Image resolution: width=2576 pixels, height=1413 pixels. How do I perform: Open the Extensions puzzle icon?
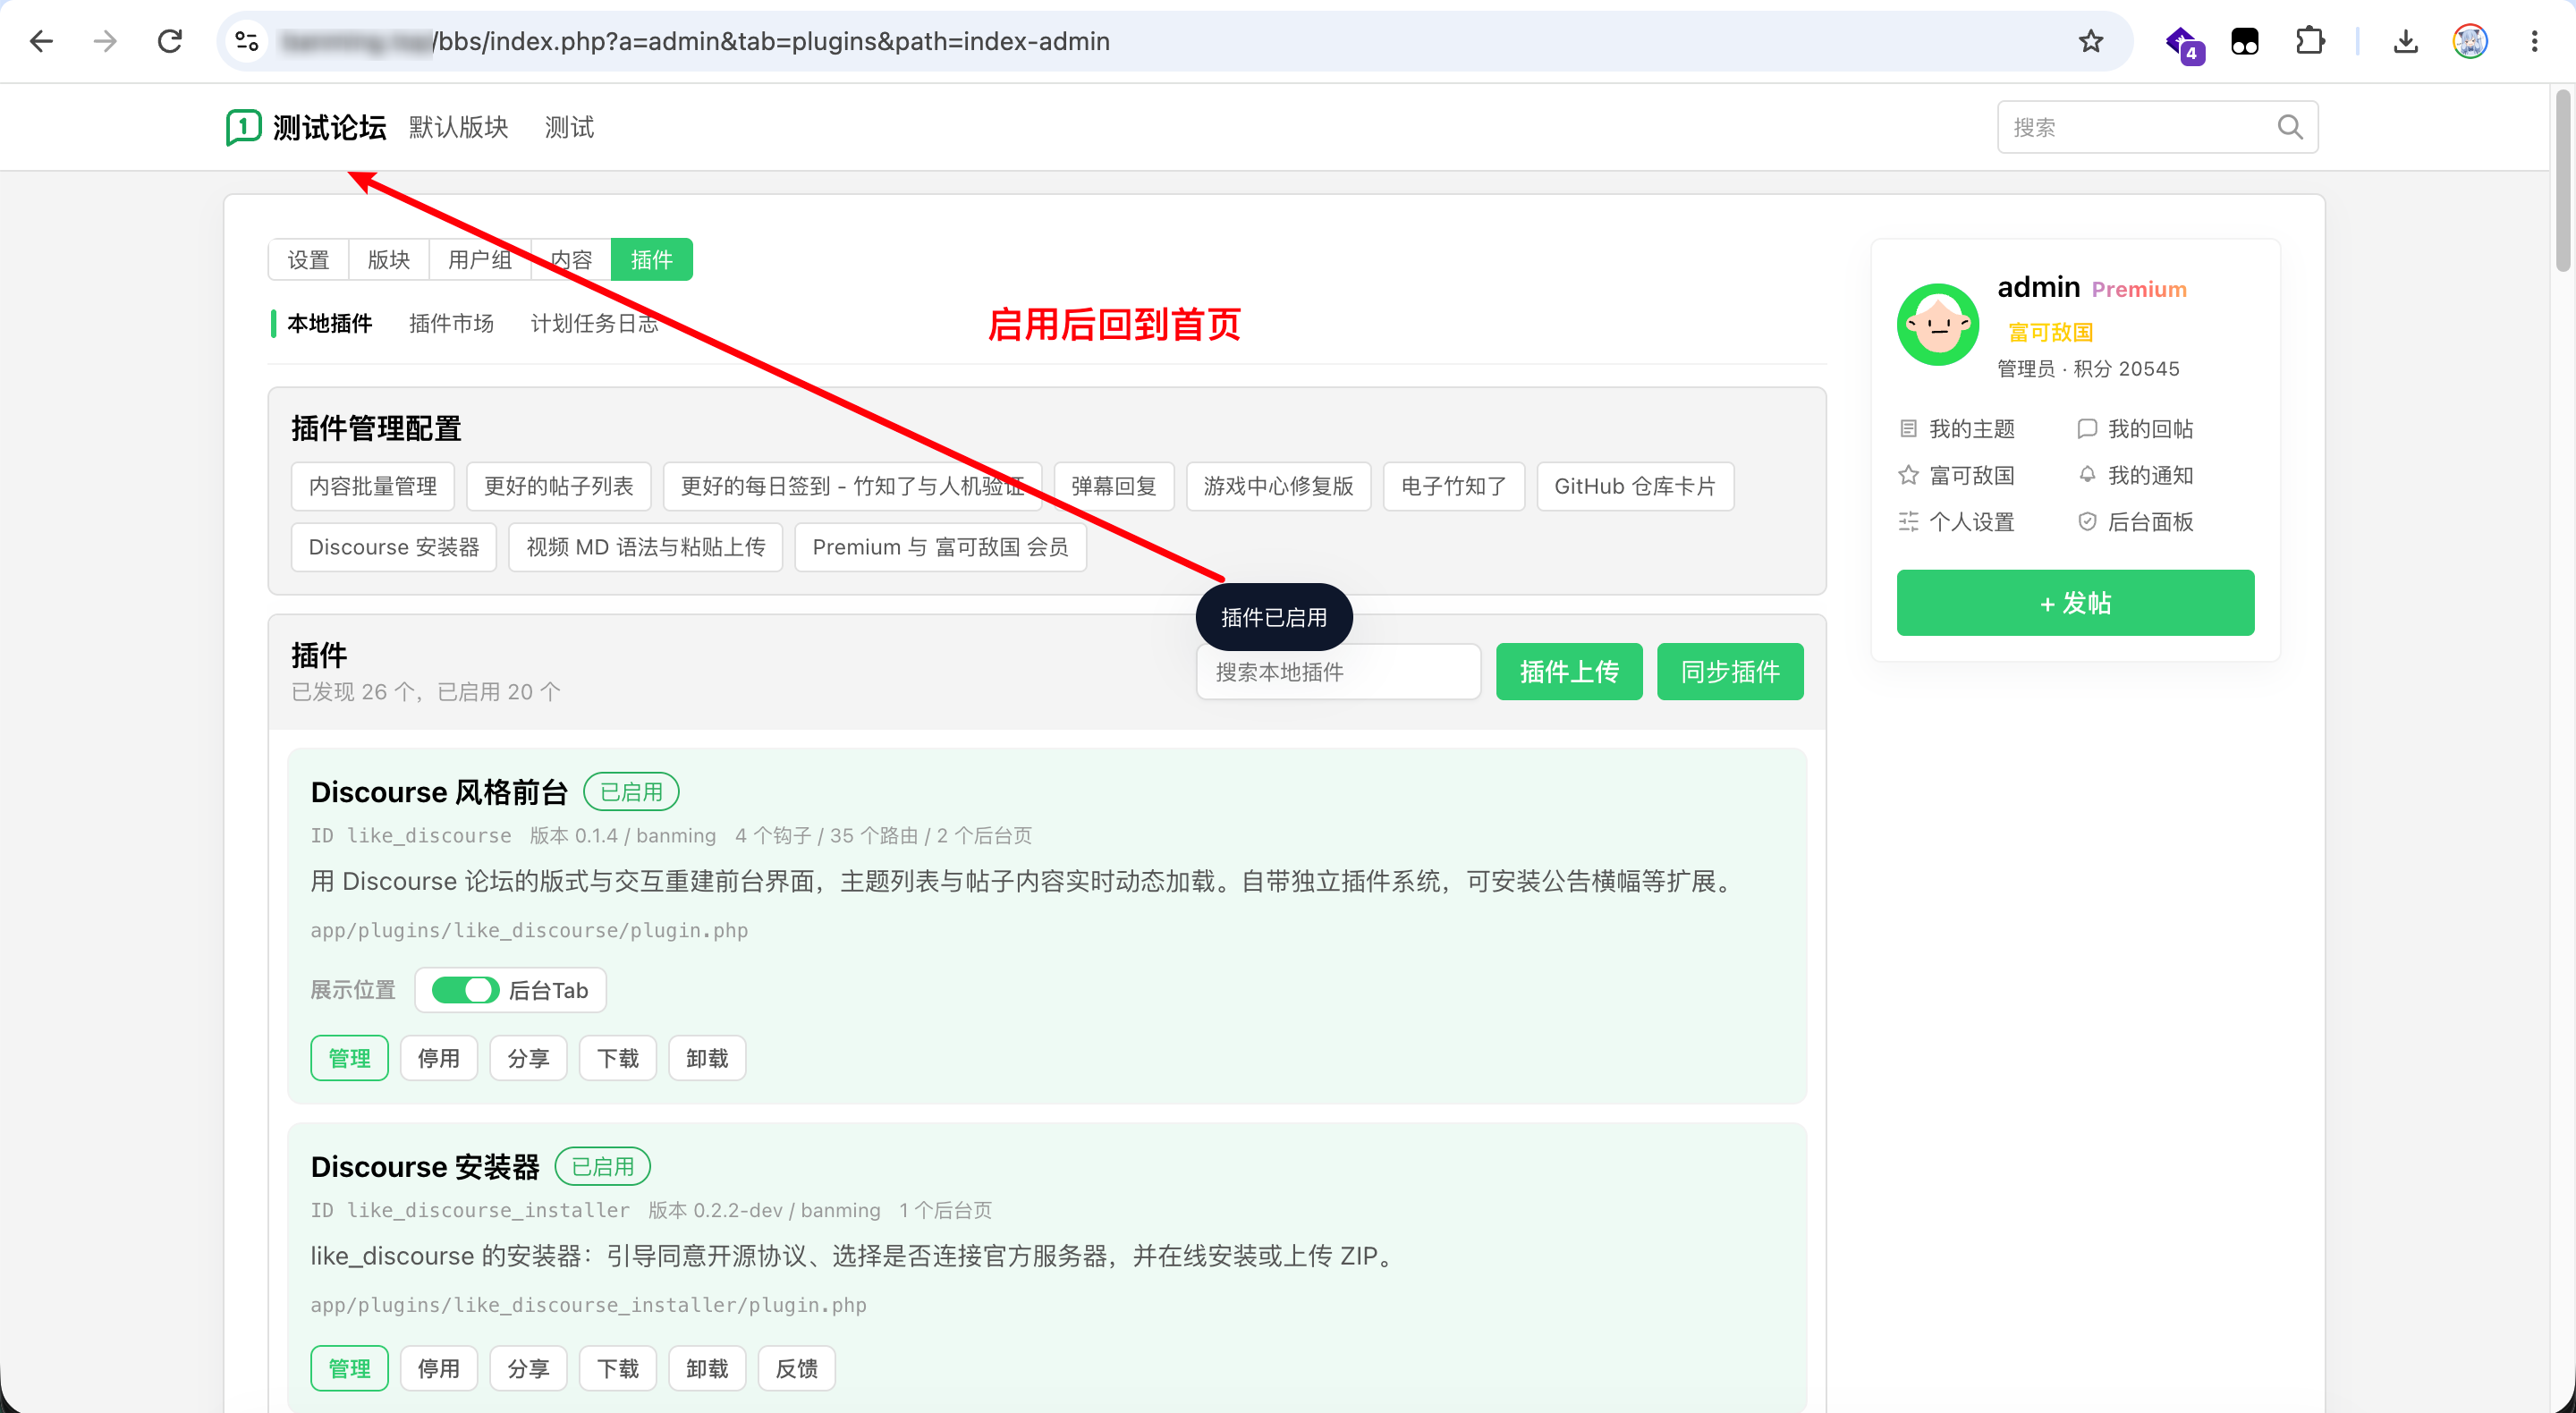point(2310,41)
